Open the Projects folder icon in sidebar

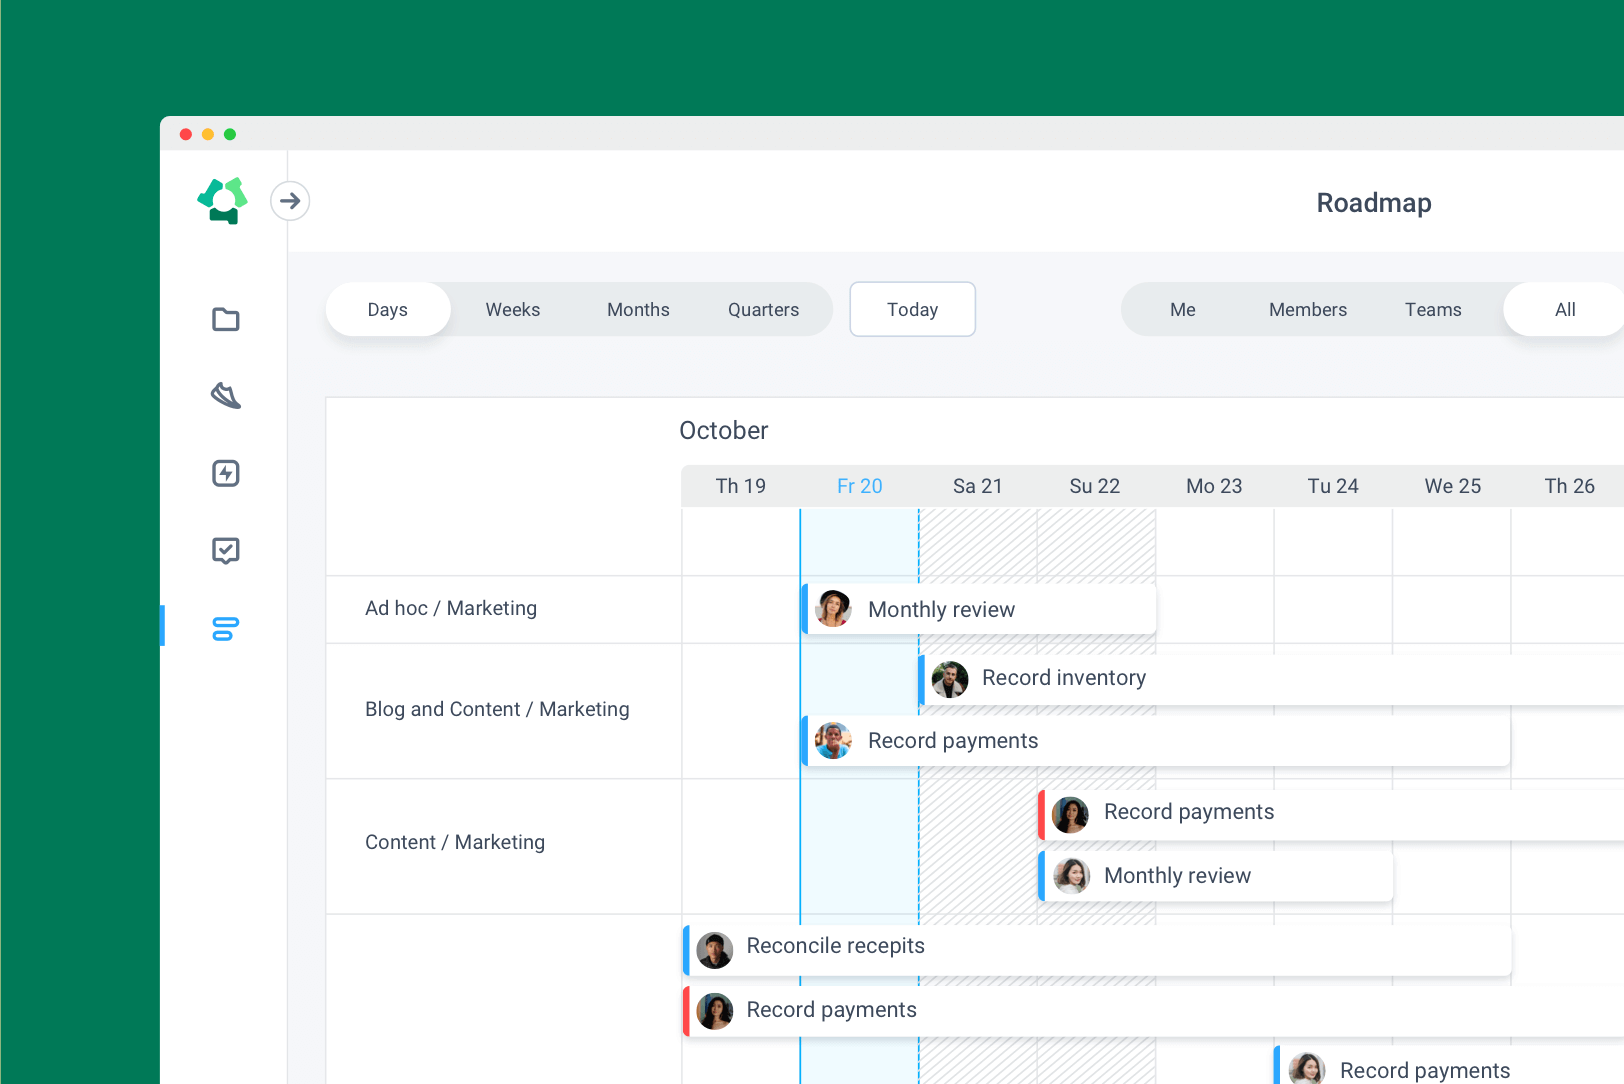(x=226, y=319)
